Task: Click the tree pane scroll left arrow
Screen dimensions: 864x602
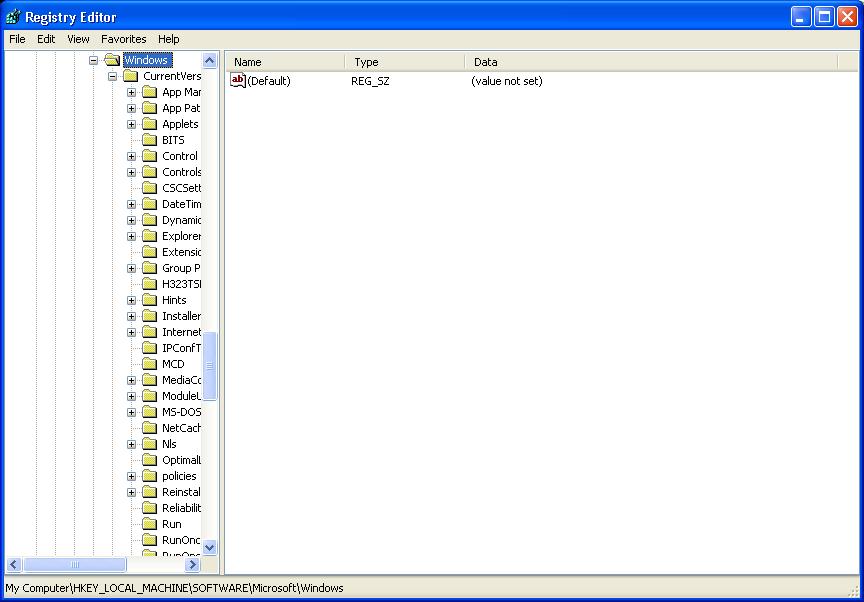Action: pyautogui.click(x=14, y=564)
